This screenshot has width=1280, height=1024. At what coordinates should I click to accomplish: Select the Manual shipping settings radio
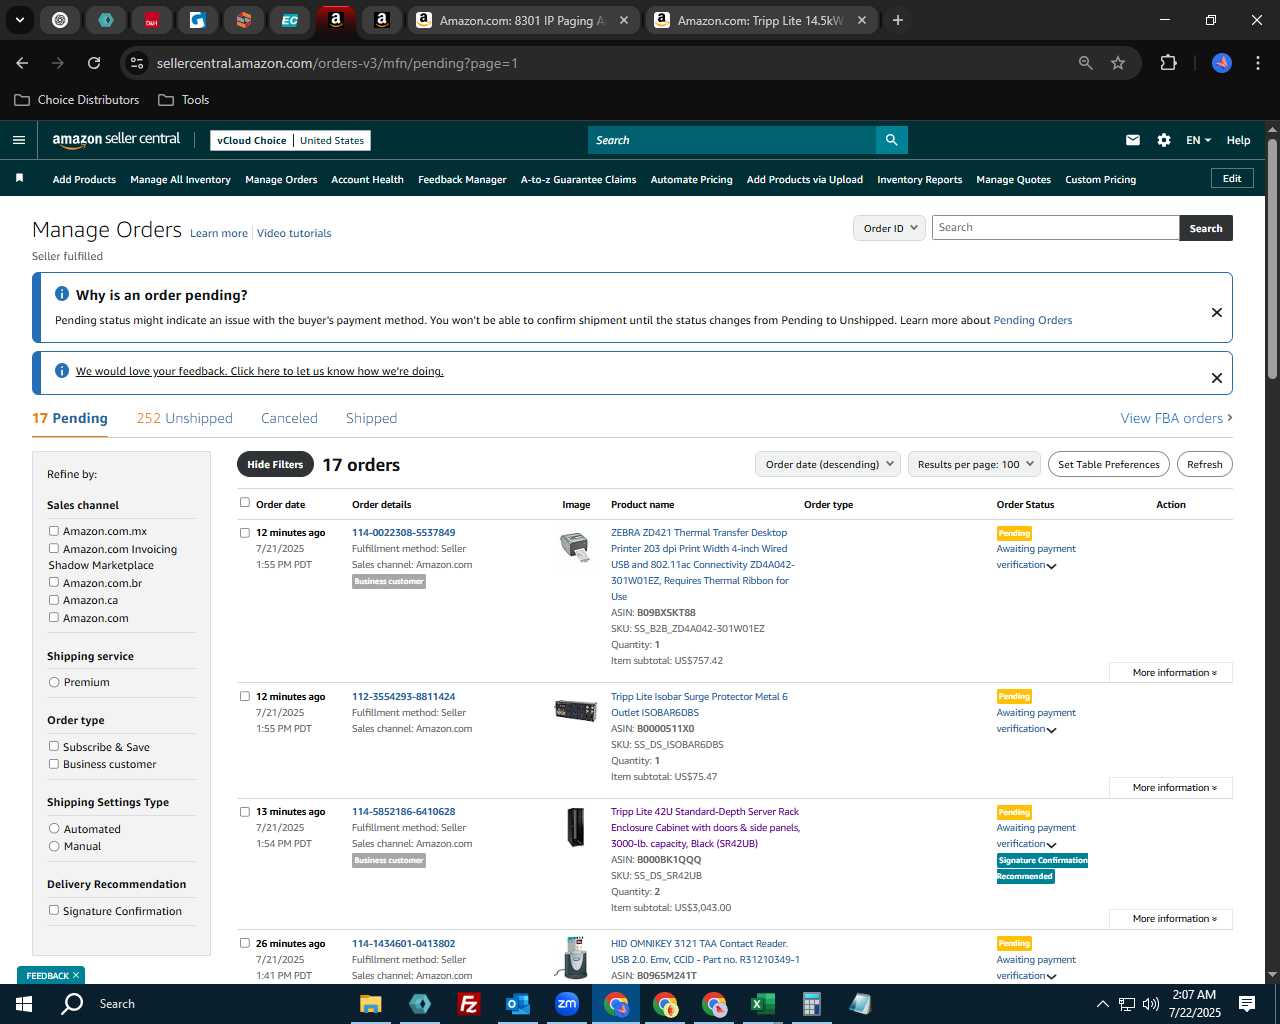pos(54,846)
